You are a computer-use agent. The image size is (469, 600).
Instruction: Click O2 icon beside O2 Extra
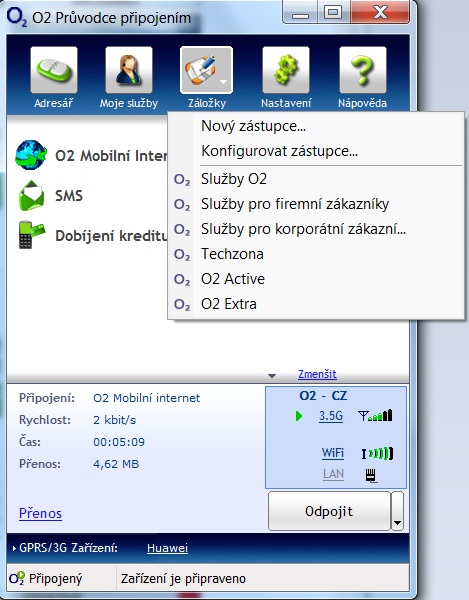coord(182,305)
